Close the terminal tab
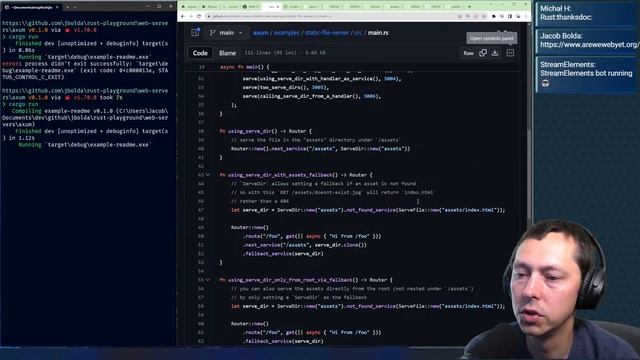The width and height of the screenshot is (640, 360). pos(57,7)
